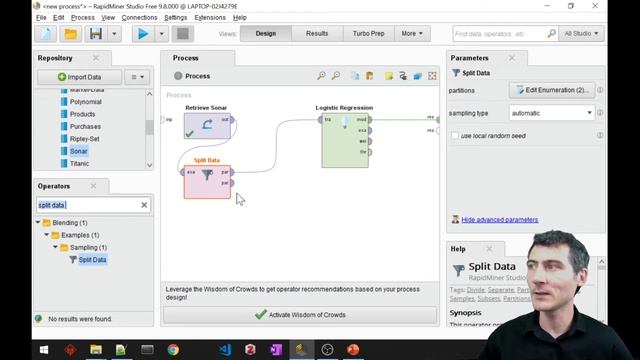This screenshot has height=360, width=640.
Task: Click the copy-pages icon in Process toolbar
Action: coord(355,76)
